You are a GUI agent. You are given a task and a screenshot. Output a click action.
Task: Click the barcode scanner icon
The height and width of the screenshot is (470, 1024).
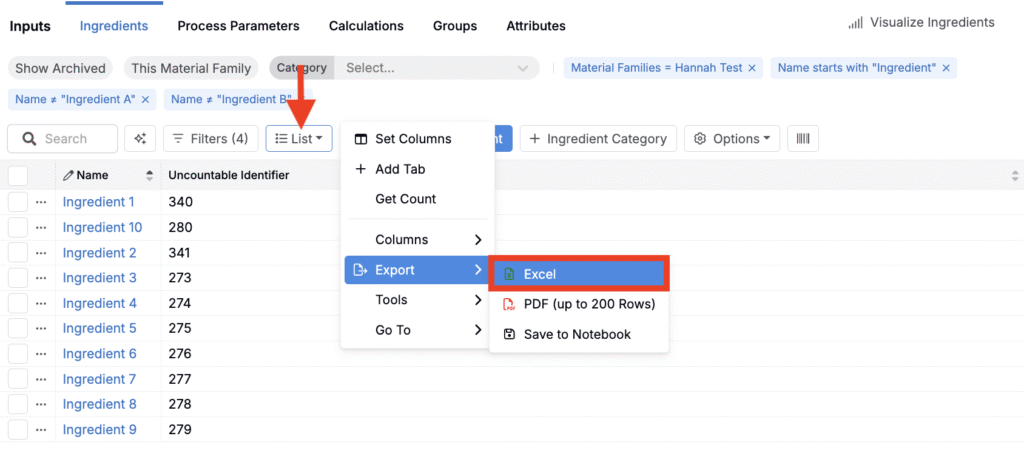pos(802,139)
